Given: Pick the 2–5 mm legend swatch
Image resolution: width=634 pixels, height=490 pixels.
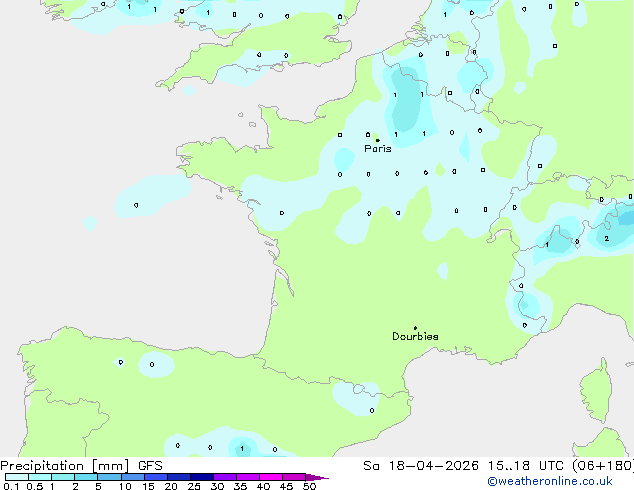Looking at the screenshot, I should [x=86, y=477].
